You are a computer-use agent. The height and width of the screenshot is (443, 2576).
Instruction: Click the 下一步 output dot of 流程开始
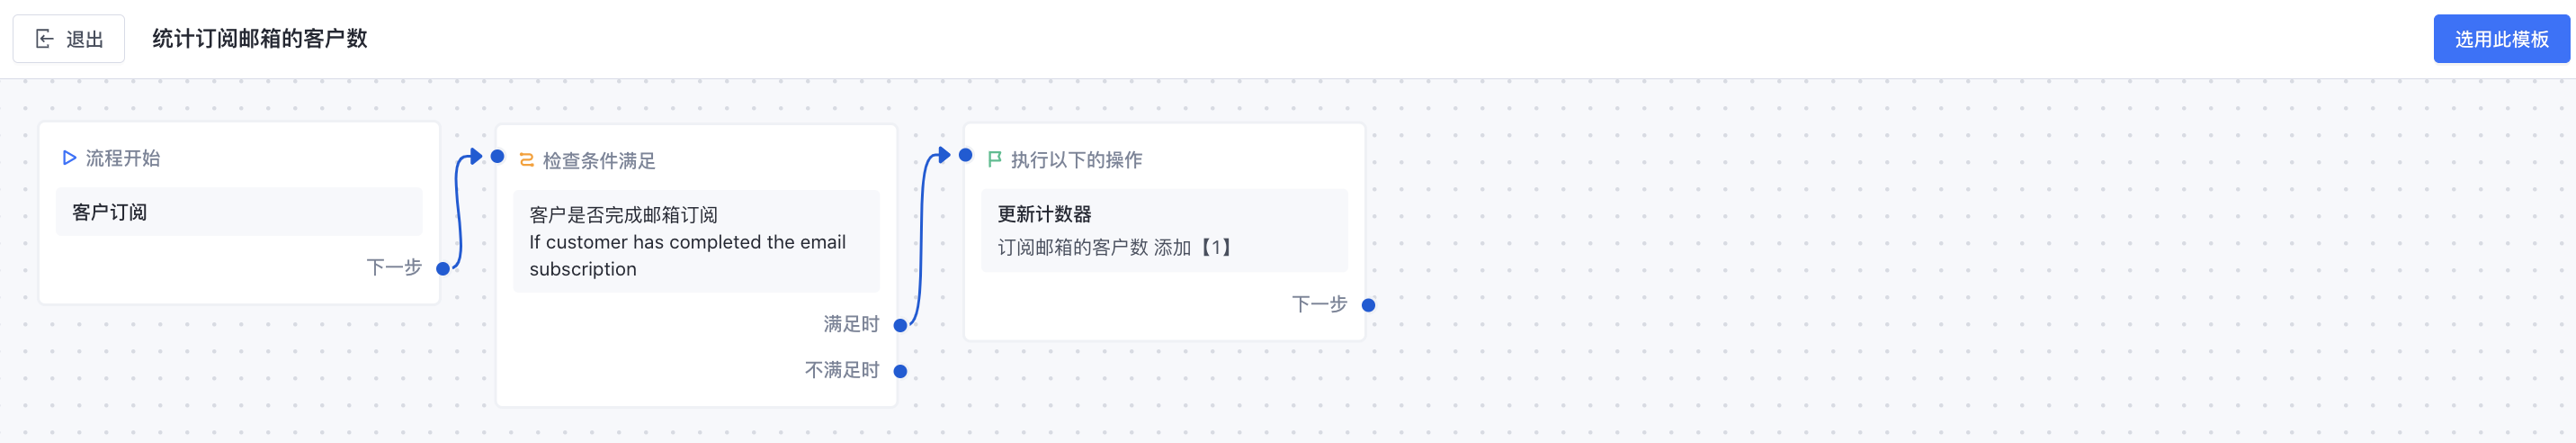point(443,268)
